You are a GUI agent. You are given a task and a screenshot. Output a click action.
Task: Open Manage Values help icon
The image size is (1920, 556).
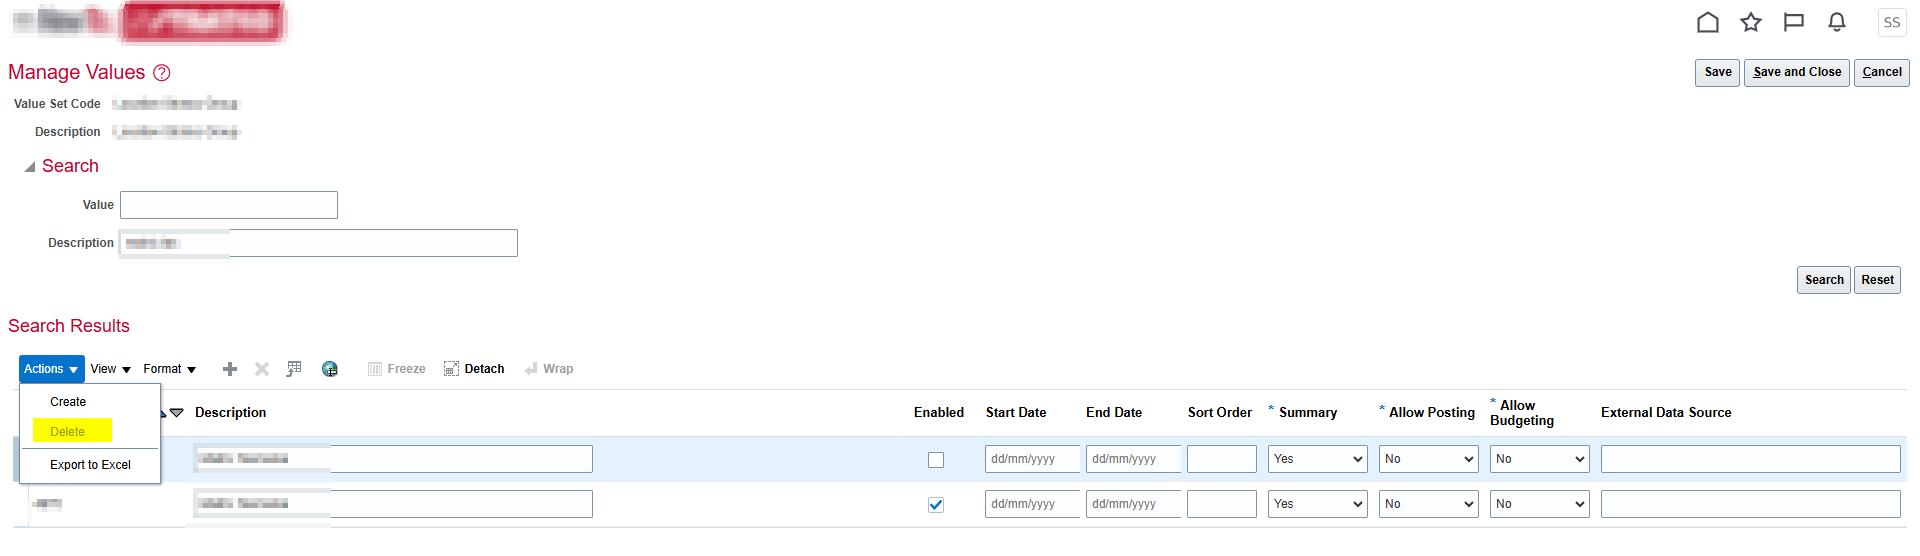click(162, 73)
